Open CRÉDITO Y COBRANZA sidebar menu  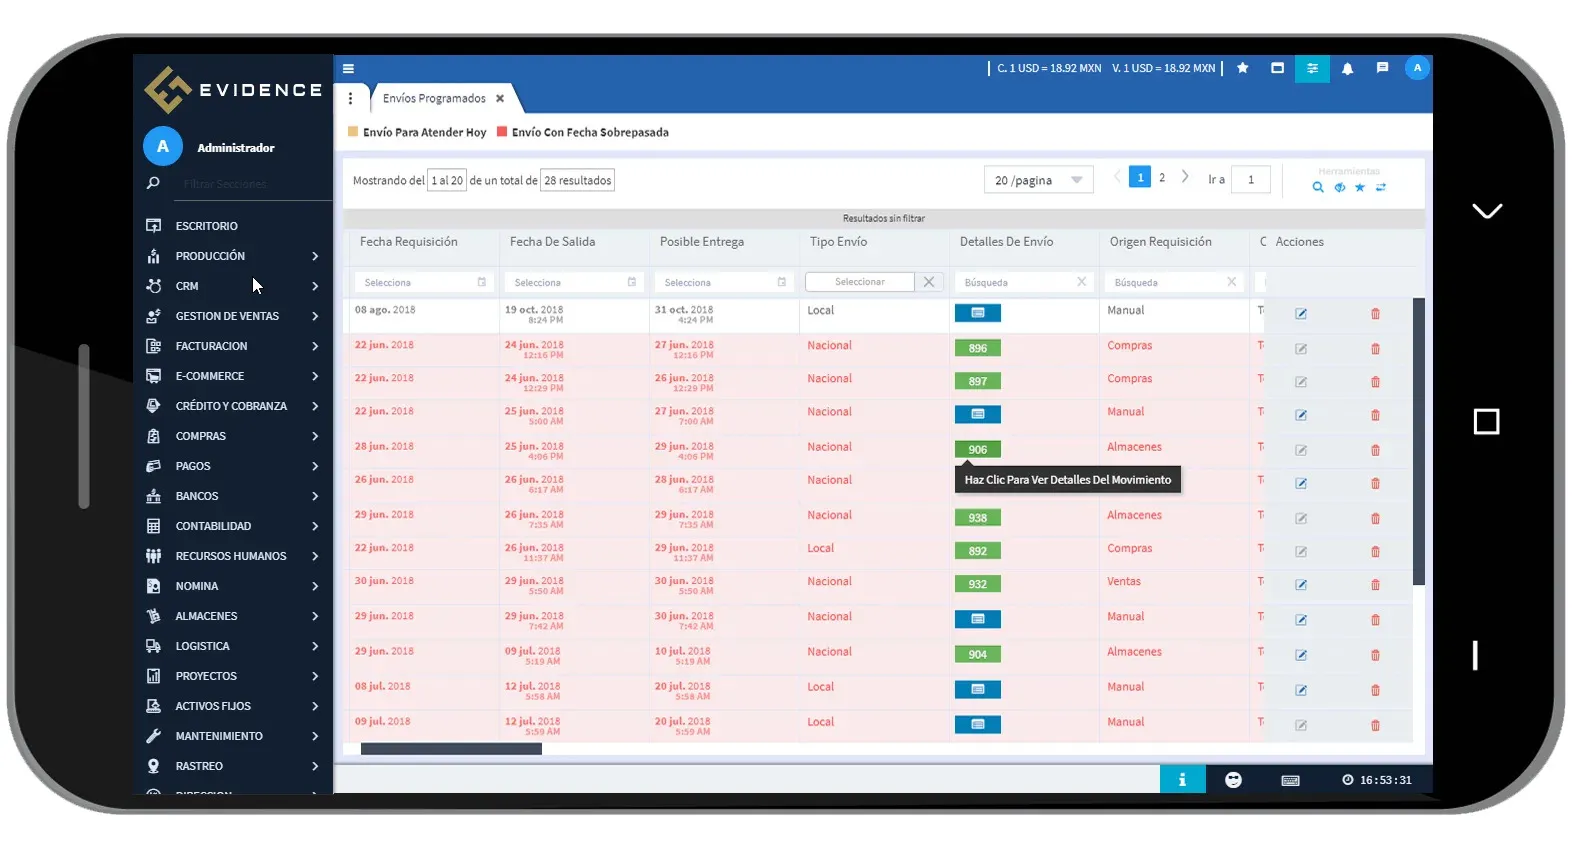pos(233,406)
